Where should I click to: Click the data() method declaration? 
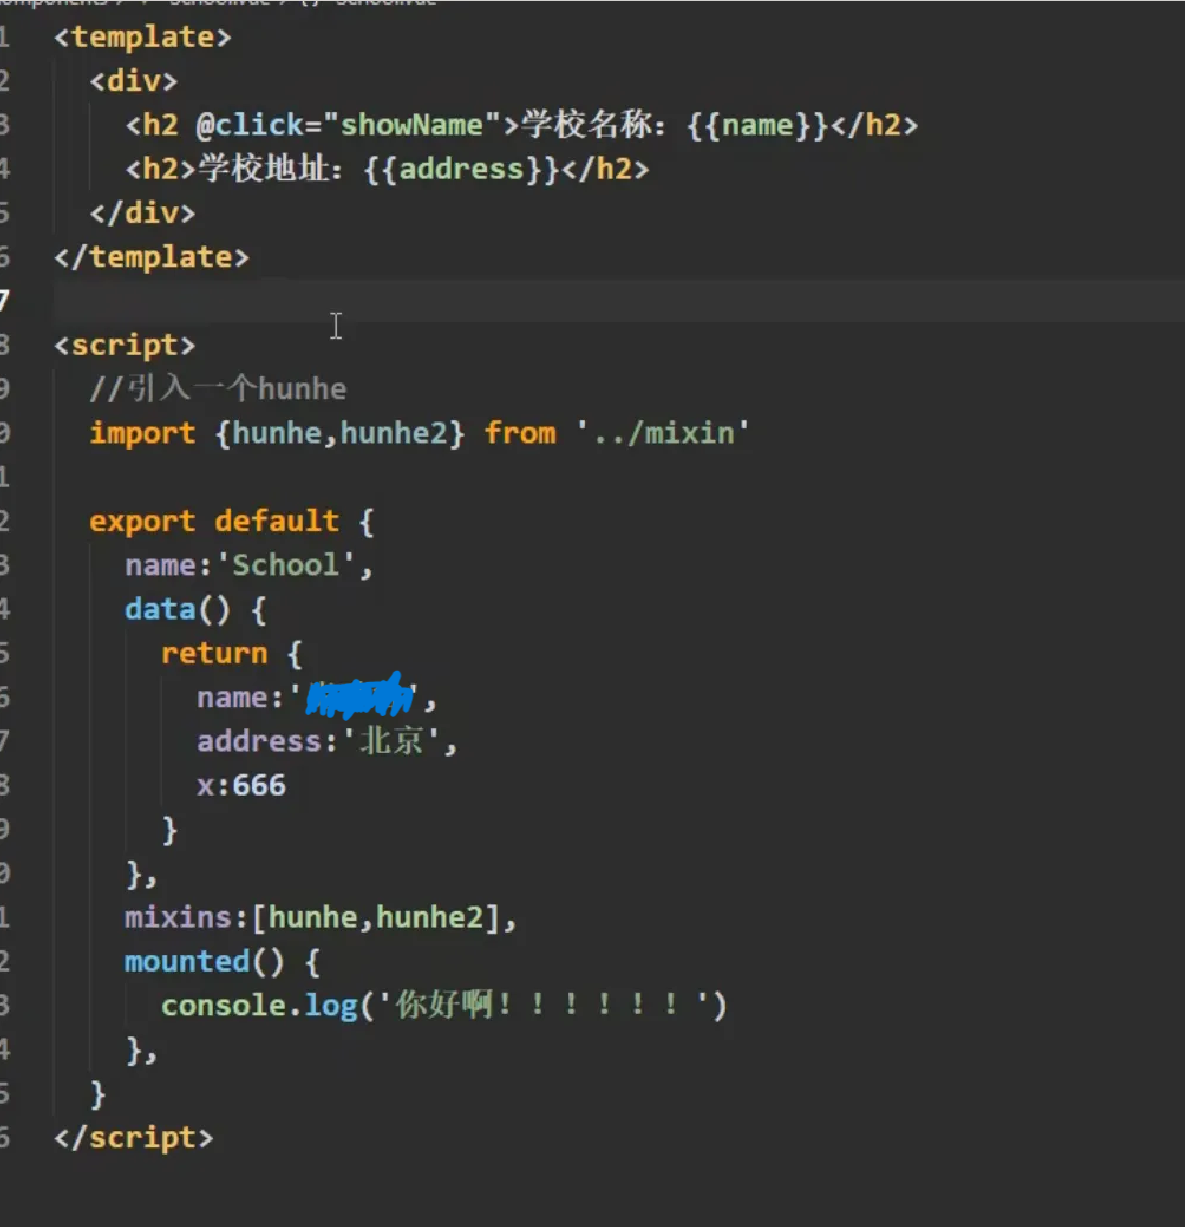[x=196, y=609]
